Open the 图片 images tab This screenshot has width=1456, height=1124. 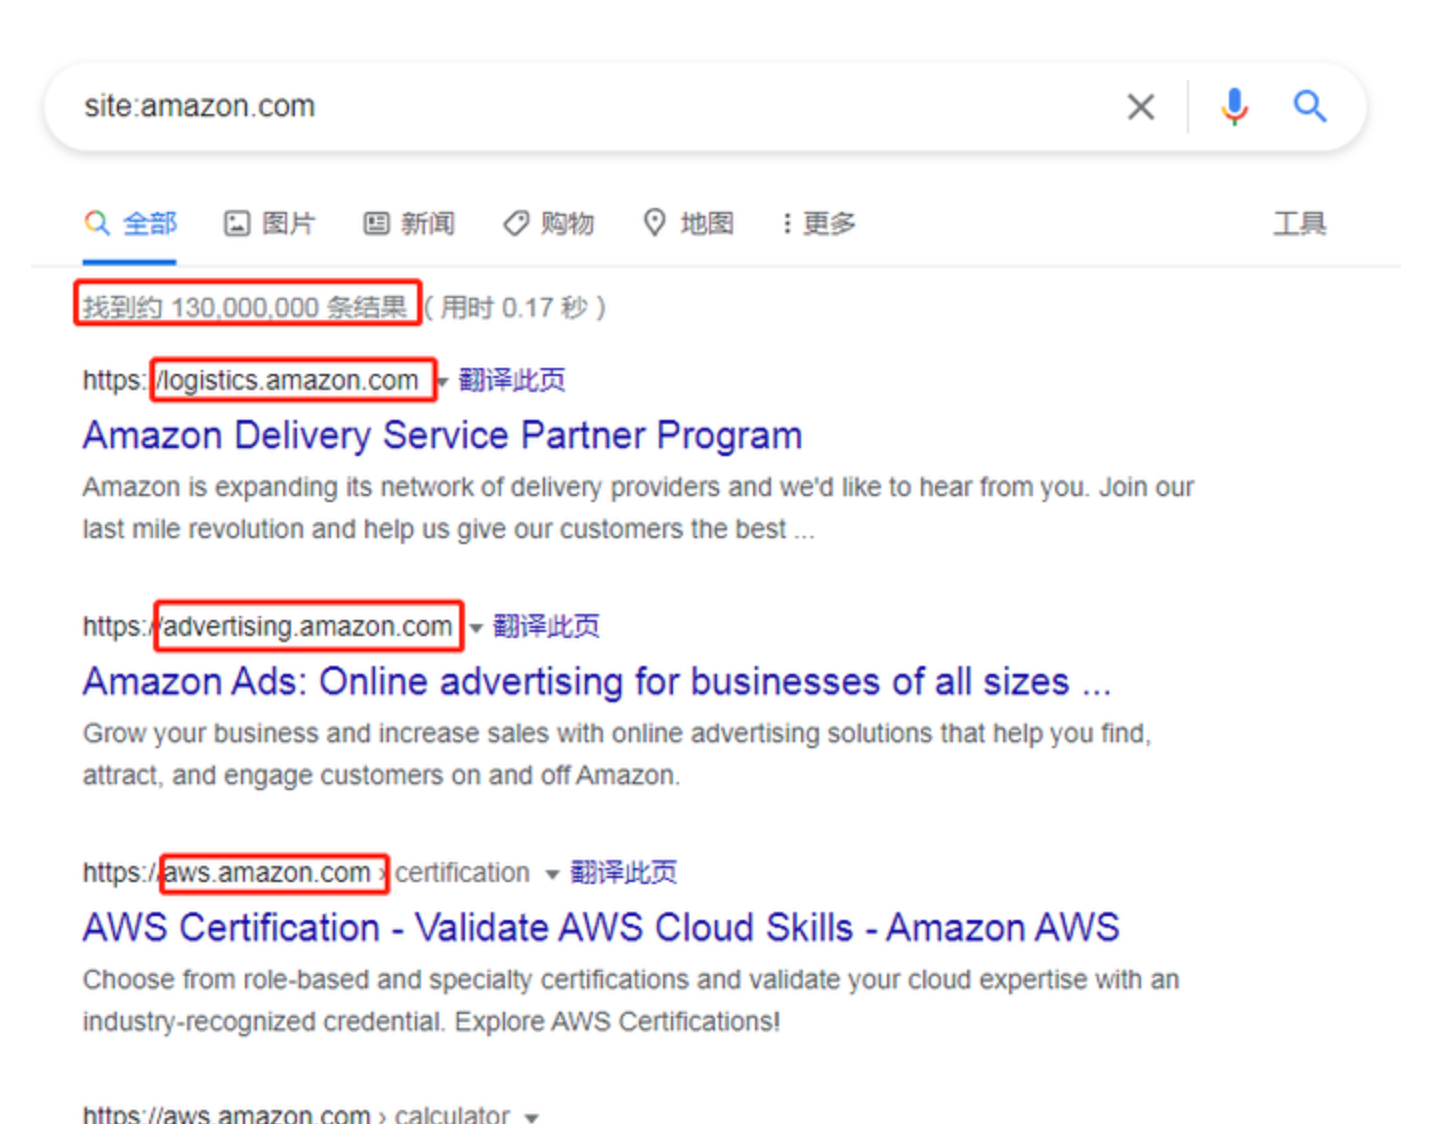coord(269,223)
